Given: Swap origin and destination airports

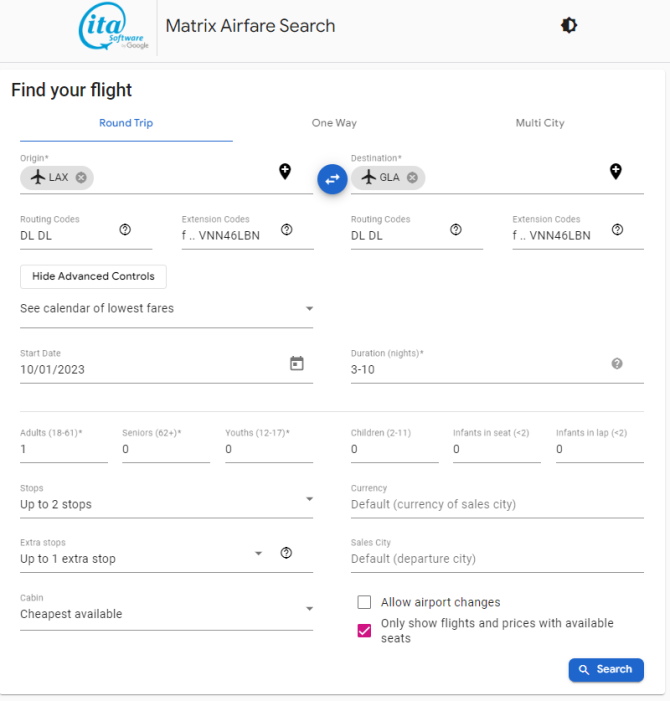Looking at the screenshot, I should point(332,179).
